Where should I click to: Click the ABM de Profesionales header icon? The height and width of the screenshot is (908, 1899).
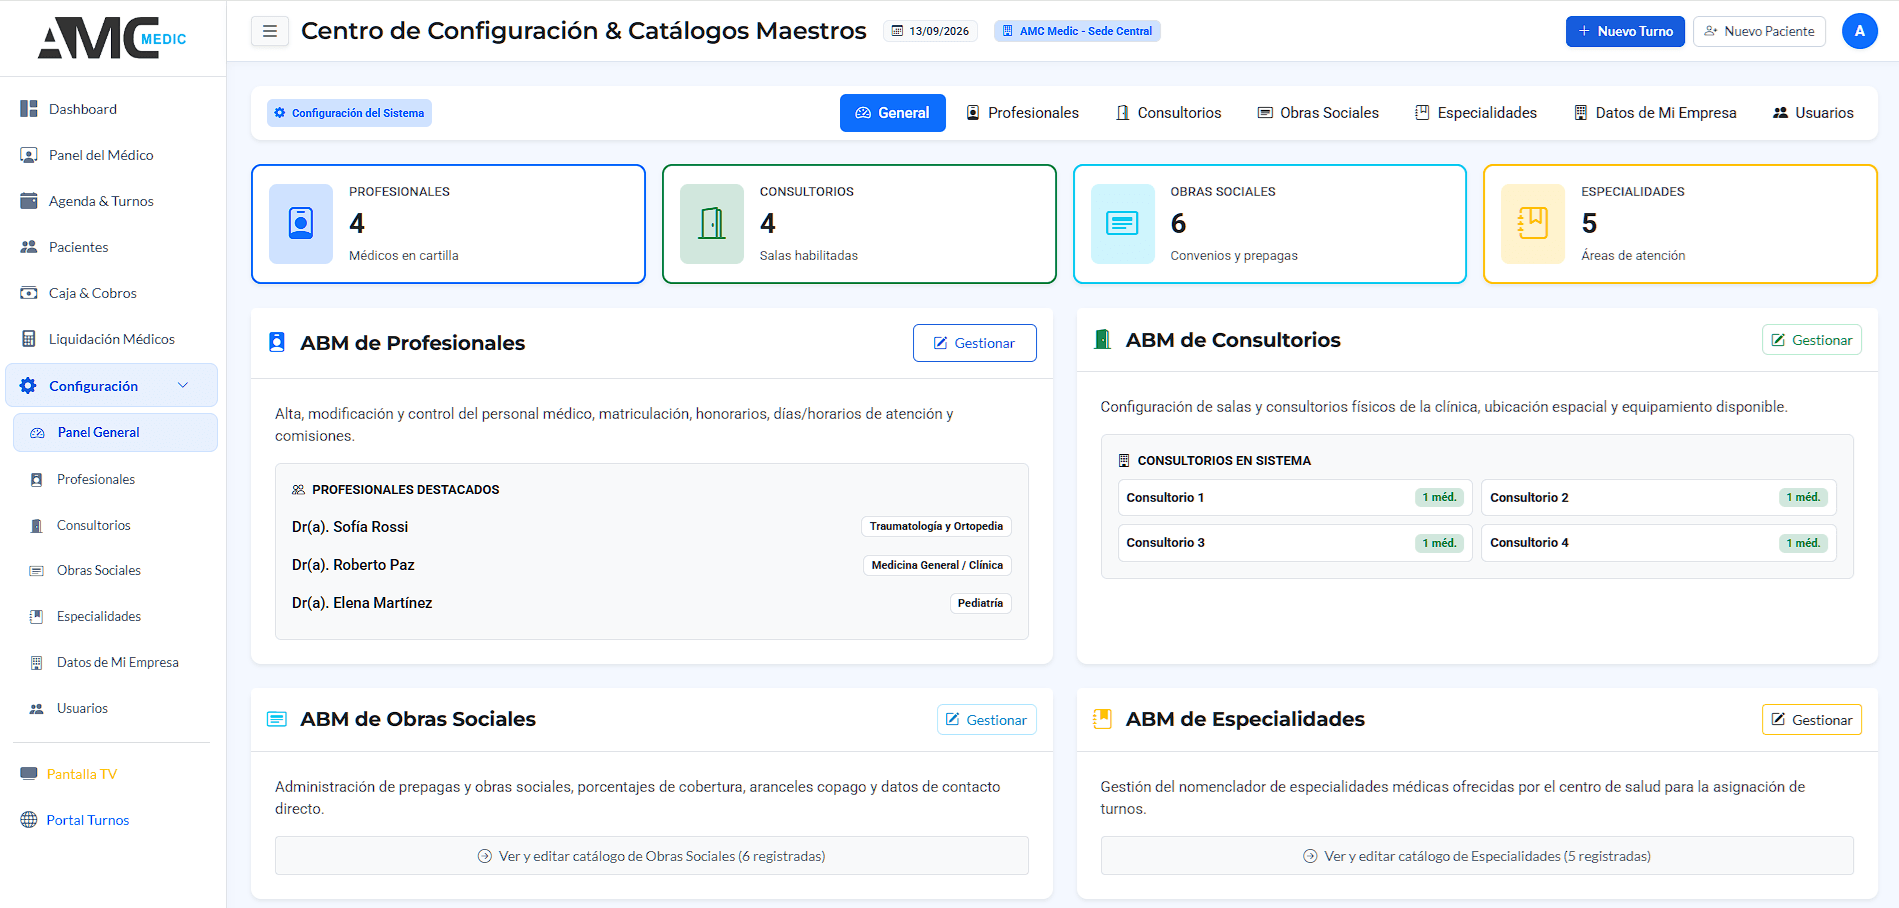[x=277, y=343]
